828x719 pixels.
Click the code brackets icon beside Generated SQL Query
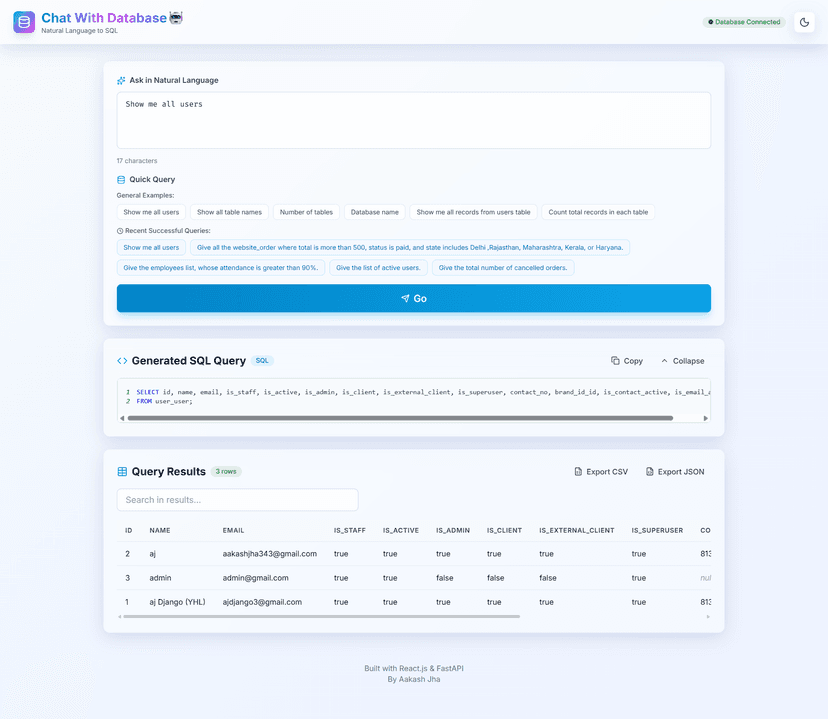[124, 360]
